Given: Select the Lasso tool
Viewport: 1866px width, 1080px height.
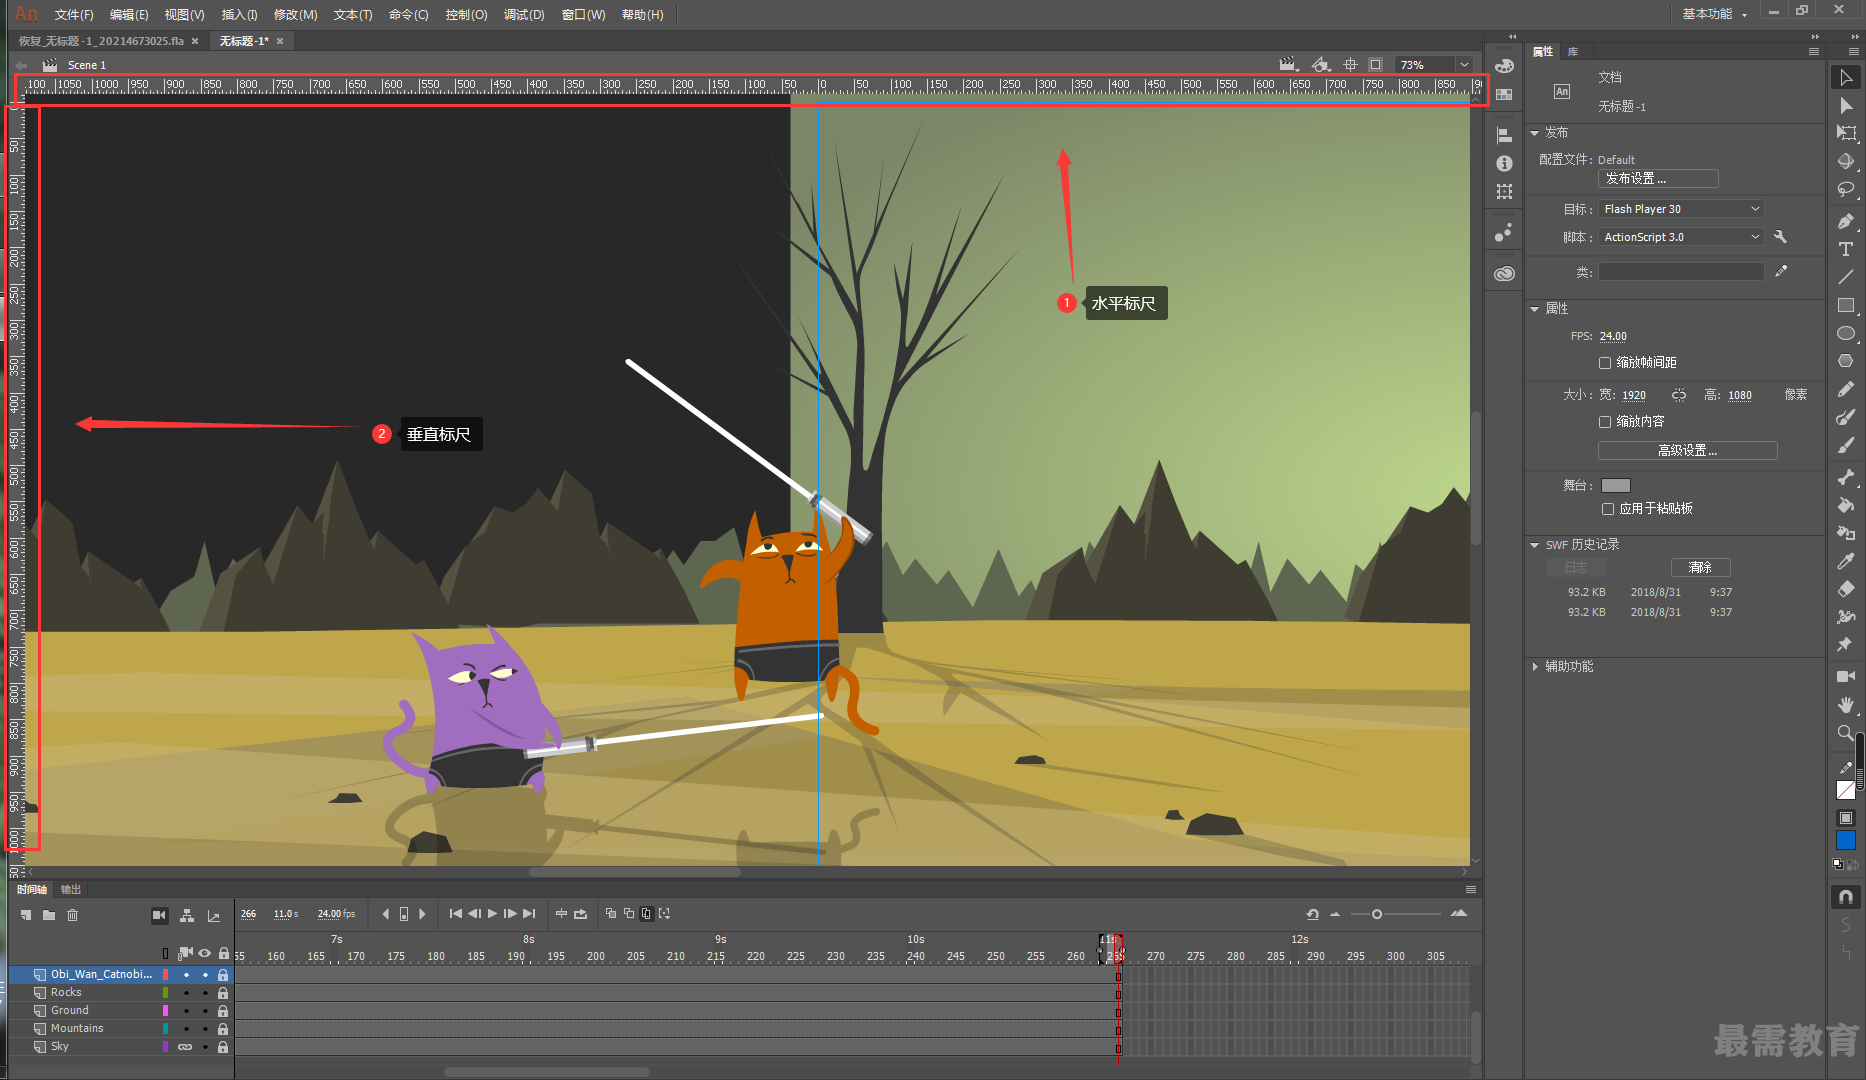Looking at the screenshot, I should point(1846,189).
